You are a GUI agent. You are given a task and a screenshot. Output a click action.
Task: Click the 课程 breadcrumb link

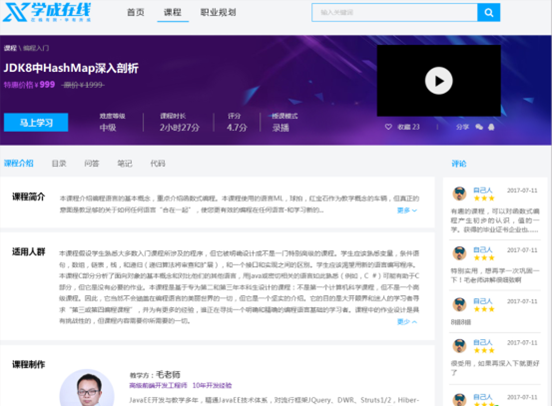click(10, 48)
